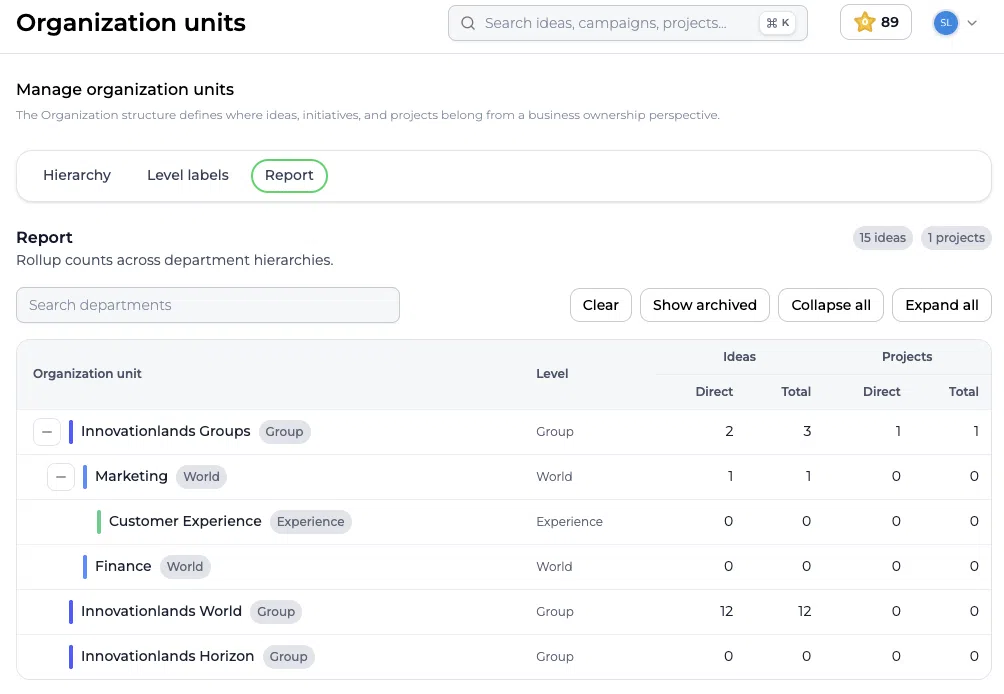Click Show archived
1004x694 pixels.
(x=705, y=305)
